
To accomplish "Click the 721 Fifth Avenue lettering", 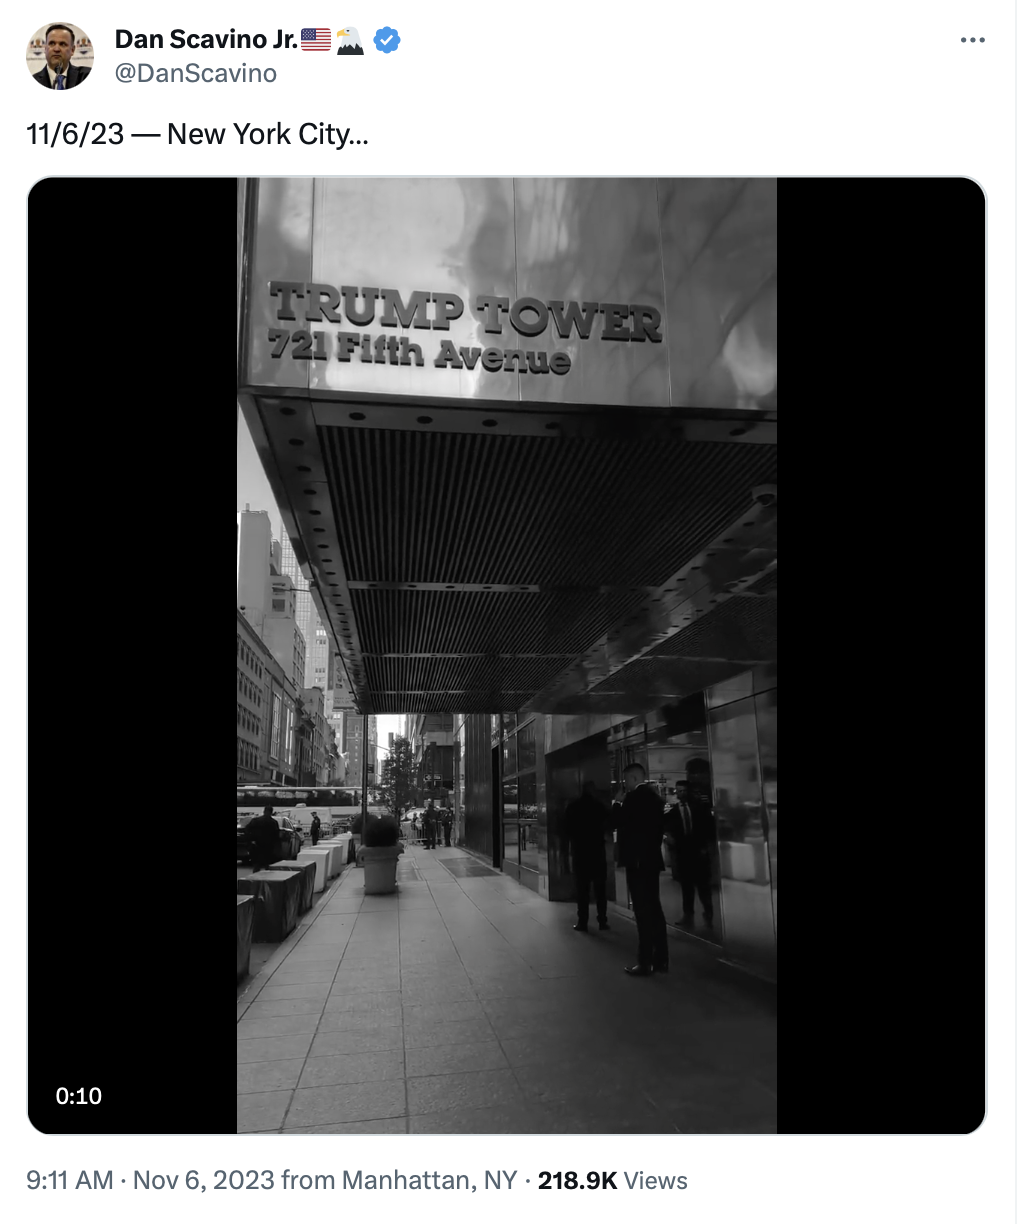I will (419, 352).
